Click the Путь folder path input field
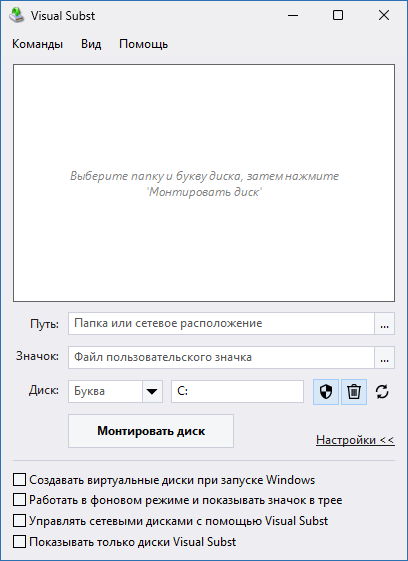 coord(221,323)
